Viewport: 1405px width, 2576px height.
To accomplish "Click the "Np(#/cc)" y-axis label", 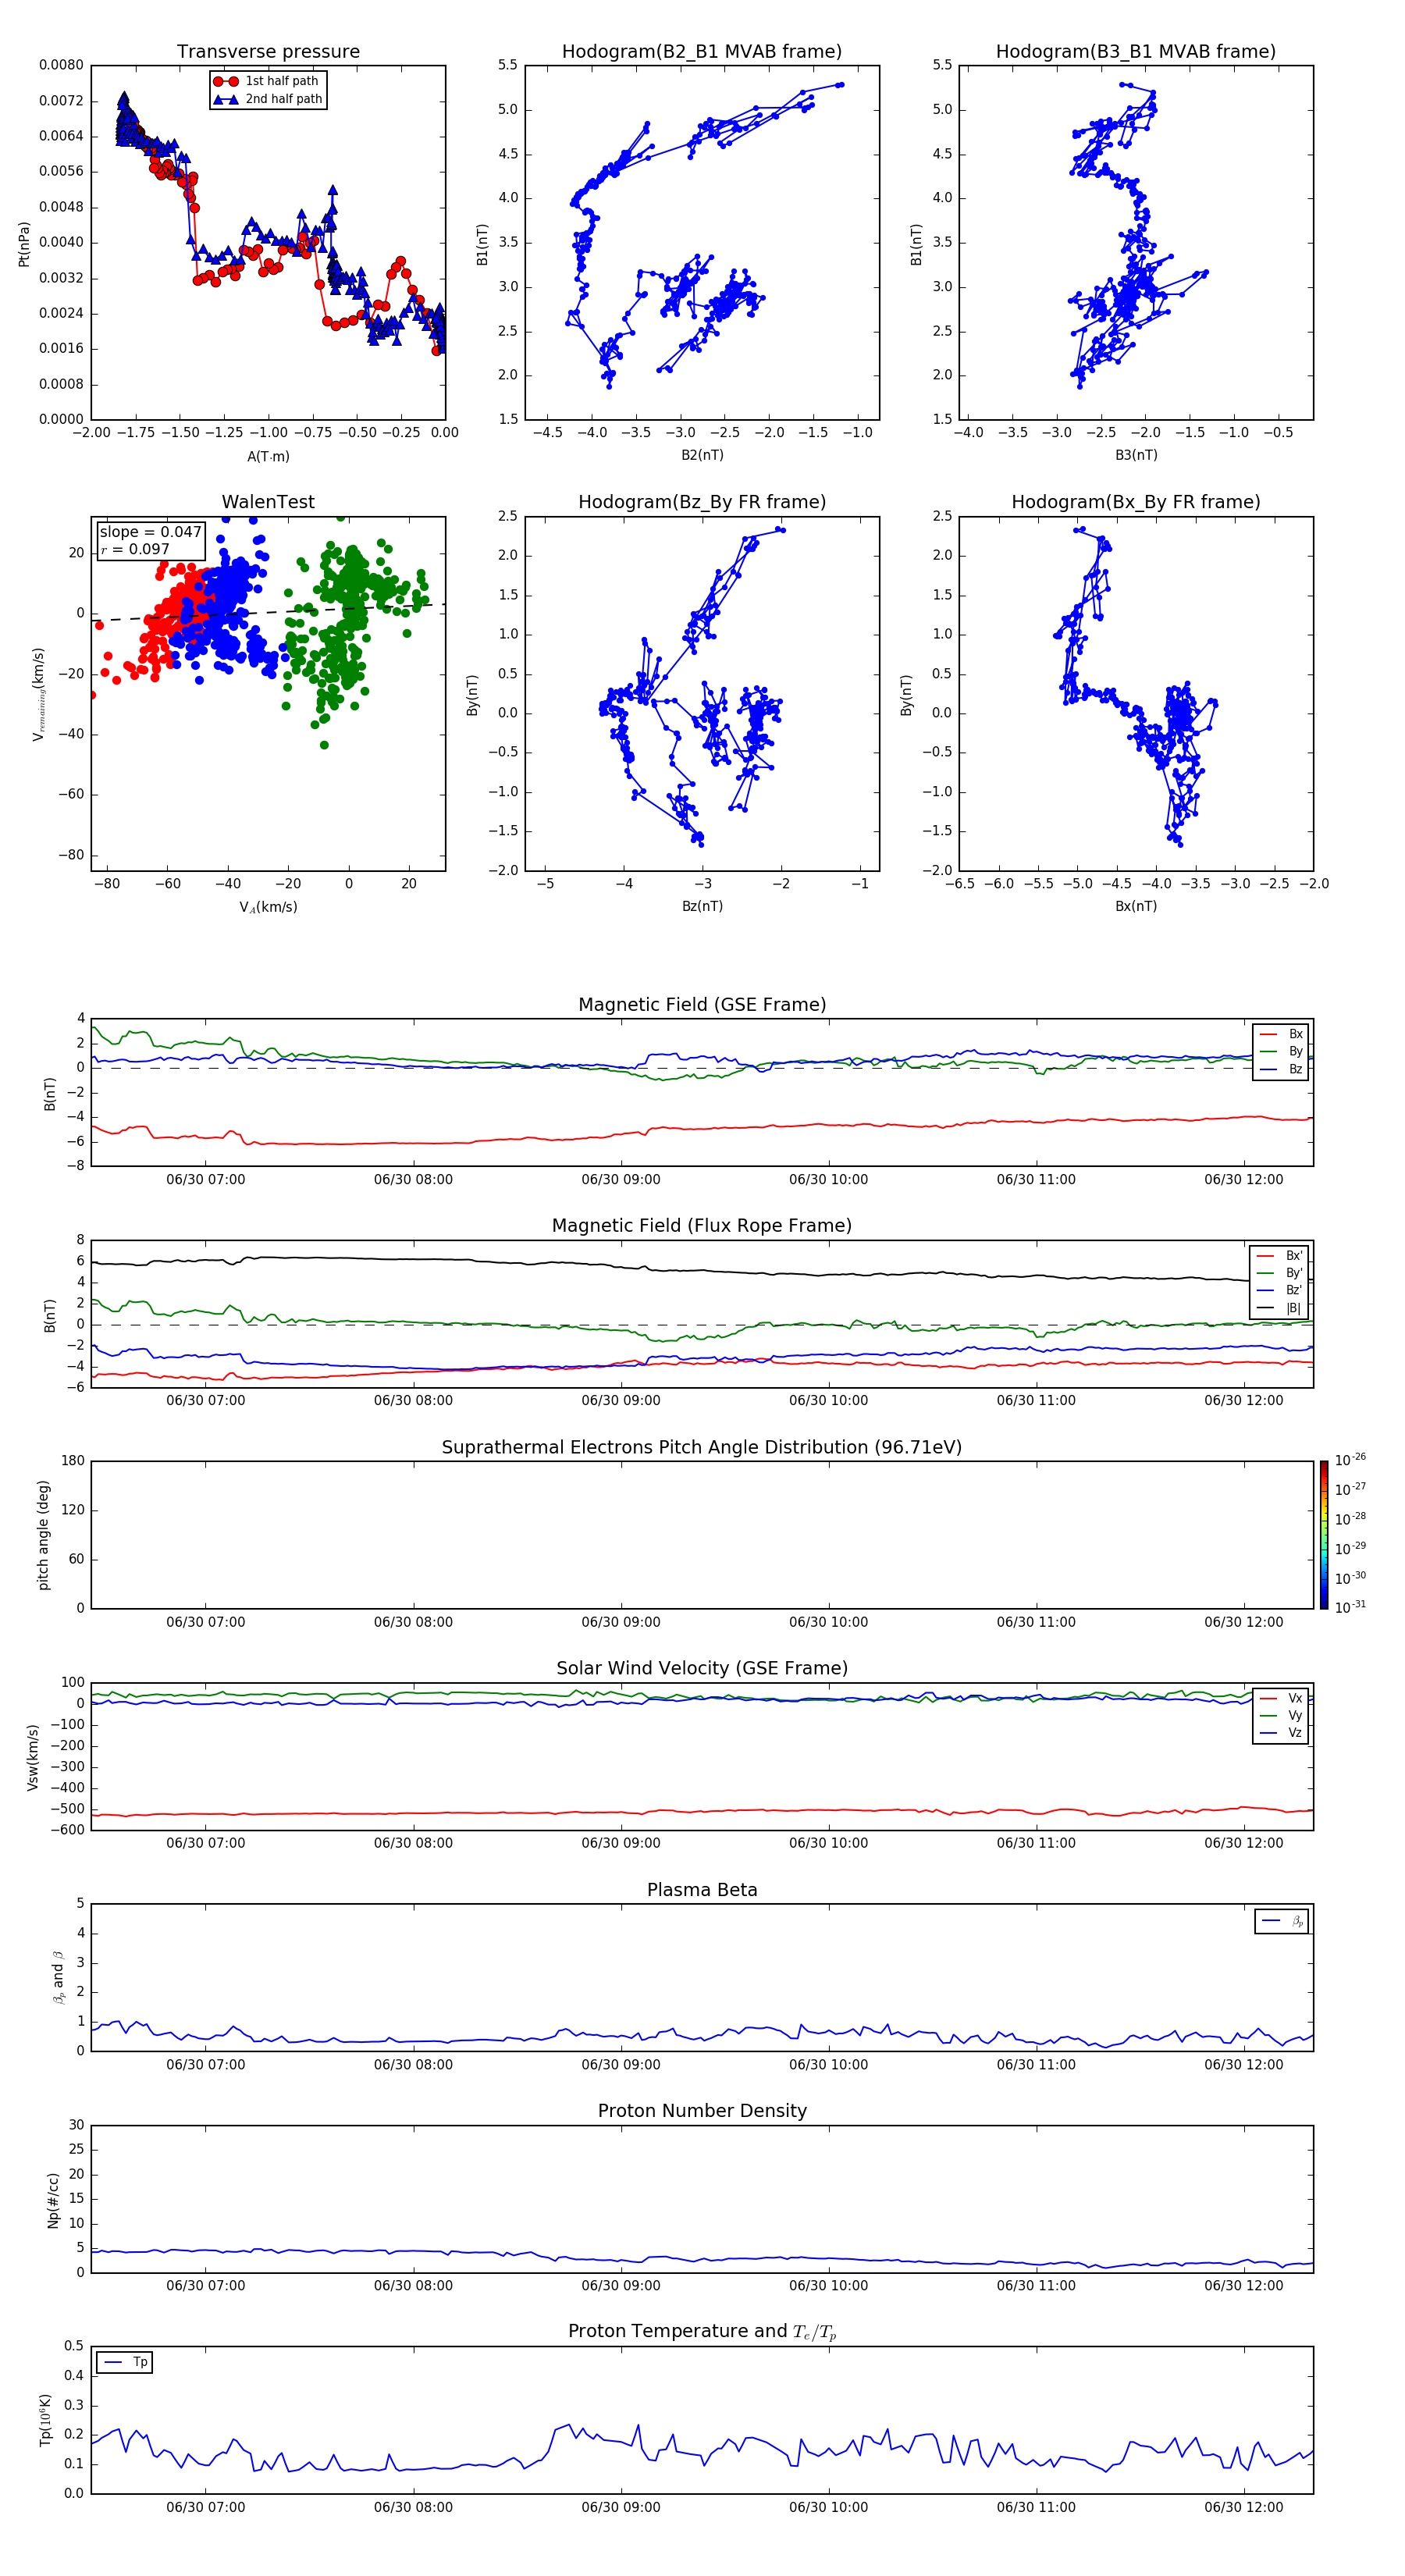I will pyautogui.click(x=53, y=2200).
